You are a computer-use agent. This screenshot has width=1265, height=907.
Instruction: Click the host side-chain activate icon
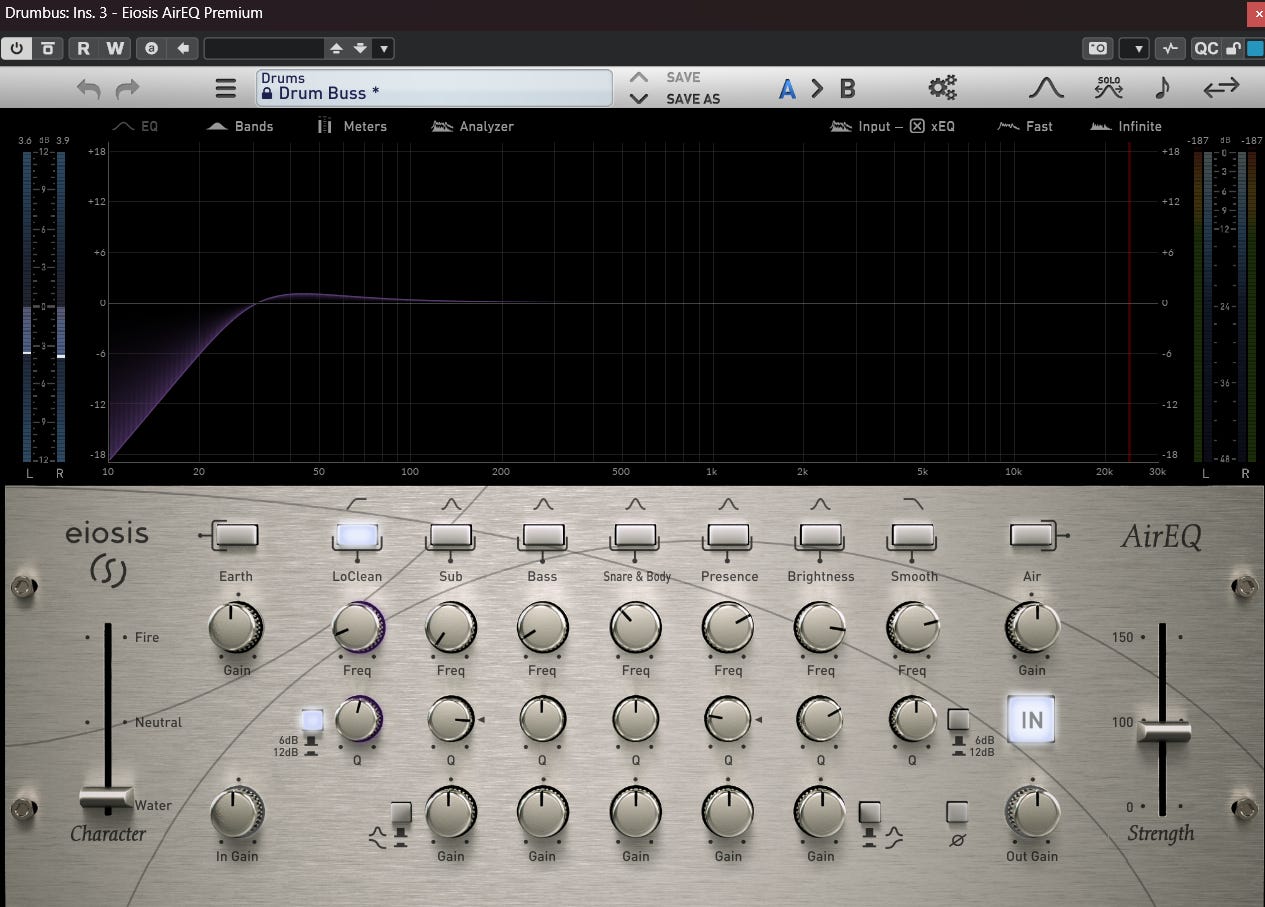pyautogui.click(x=1169, y=48)
